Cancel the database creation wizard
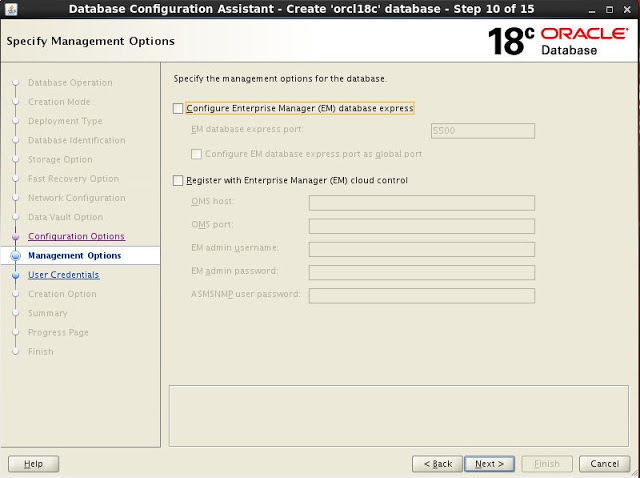Image resolution: width=640 pixels, height=478 pixels. [x=604, y=464]
